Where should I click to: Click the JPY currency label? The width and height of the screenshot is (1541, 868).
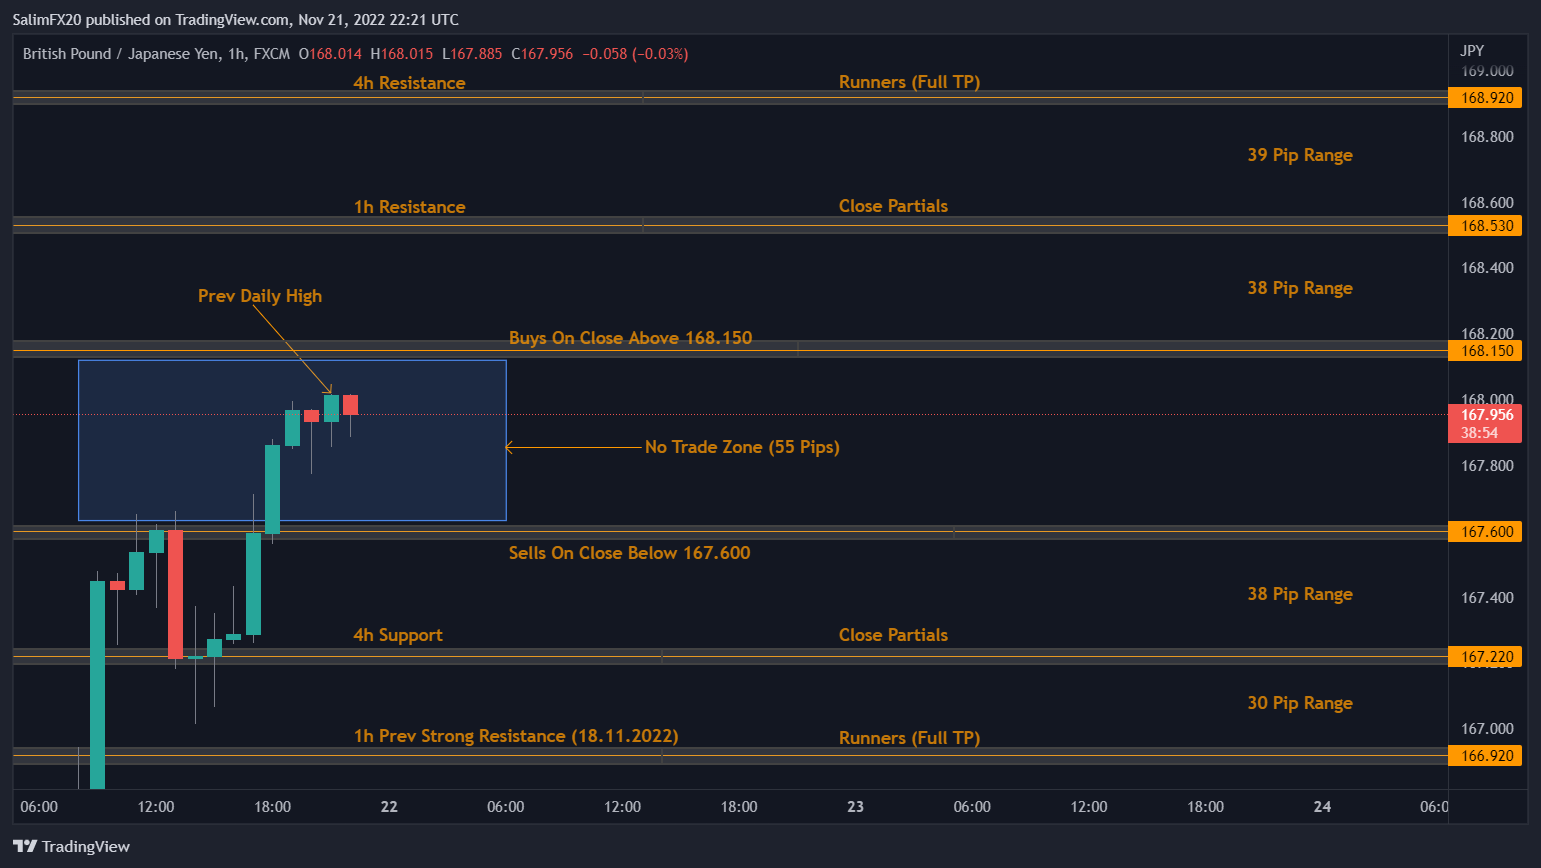click(1472, 51)
